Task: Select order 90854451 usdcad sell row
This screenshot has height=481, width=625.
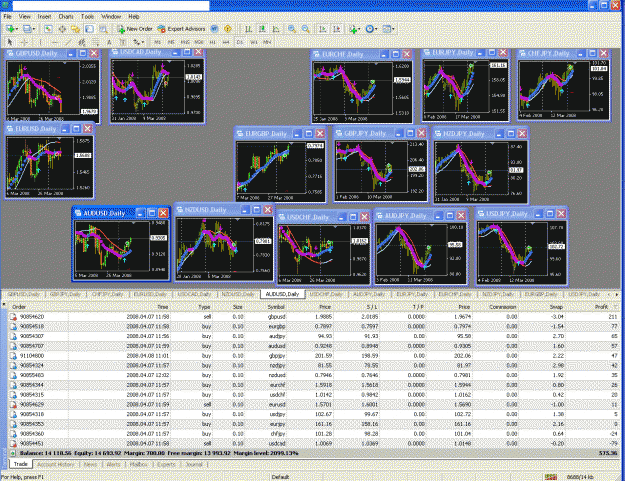Action: pyautogui.click(x=314, y=443)
